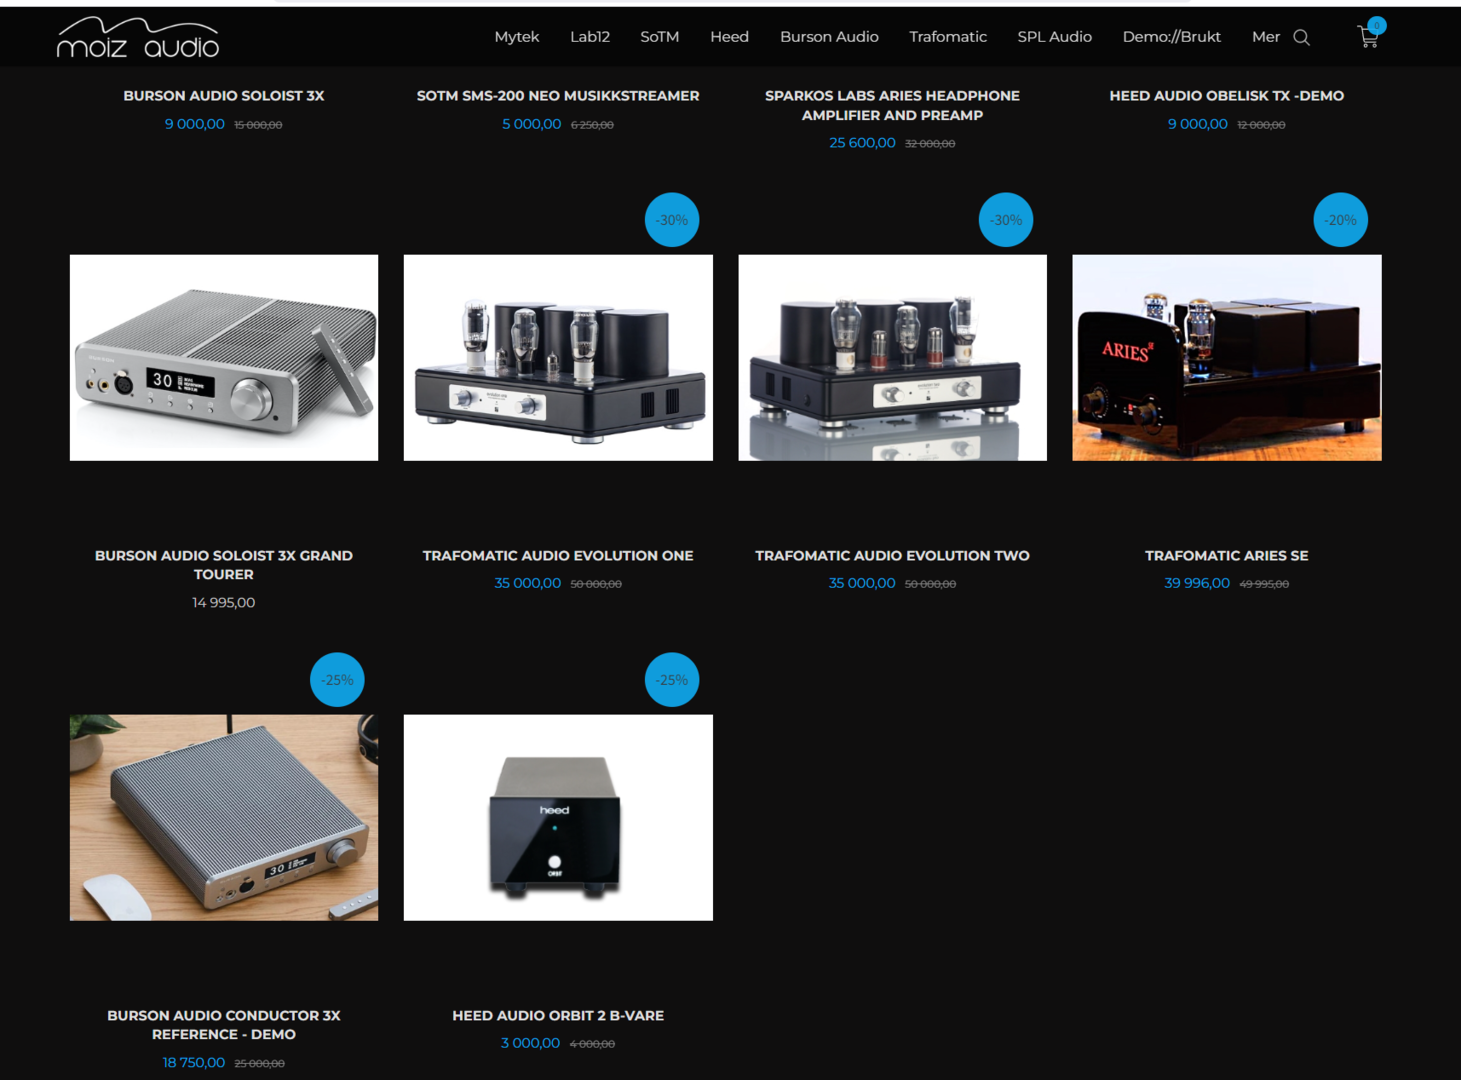The height and width of the screenshot is (1080, 1461).
Task: Click the 35 000,00 Evolution One price
Action: pyautogui.click(x=528, y=584)
